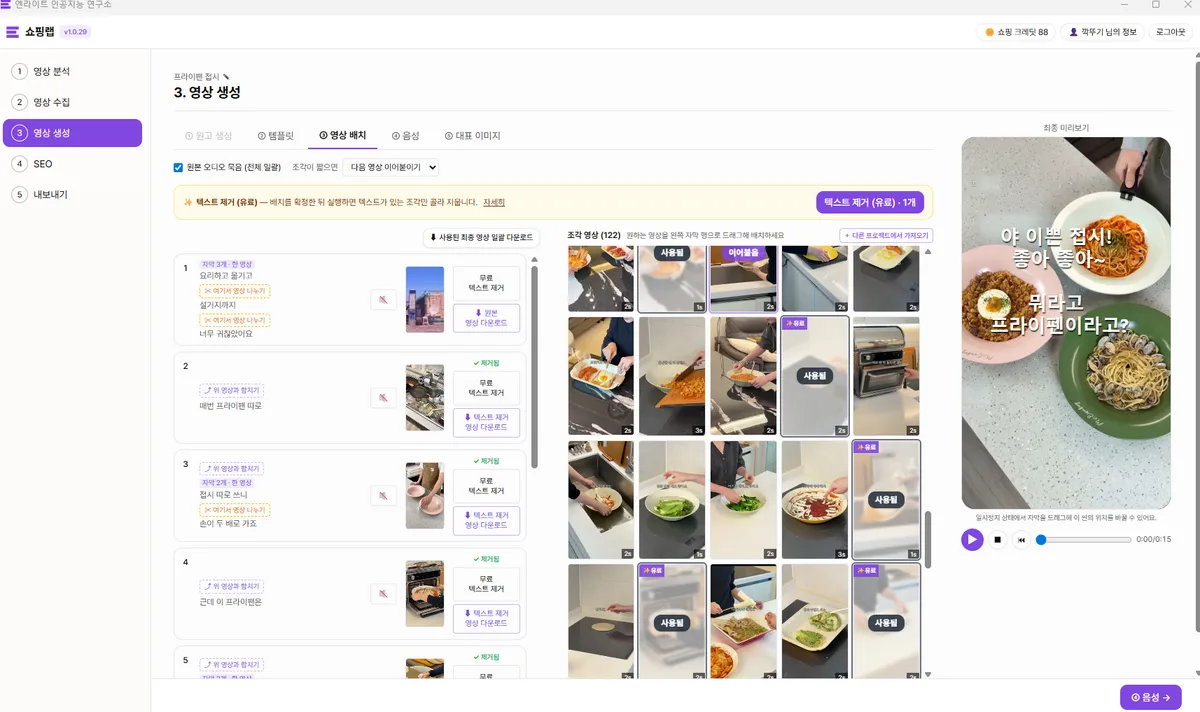Download text-removed video for row 4
1200x712 pixels.
tap(486, 618)
